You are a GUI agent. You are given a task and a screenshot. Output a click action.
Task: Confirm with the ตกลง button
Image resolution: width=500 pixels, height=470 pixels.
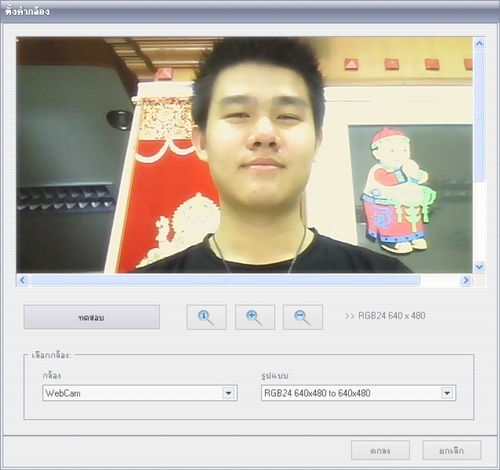tap(380, 450)
